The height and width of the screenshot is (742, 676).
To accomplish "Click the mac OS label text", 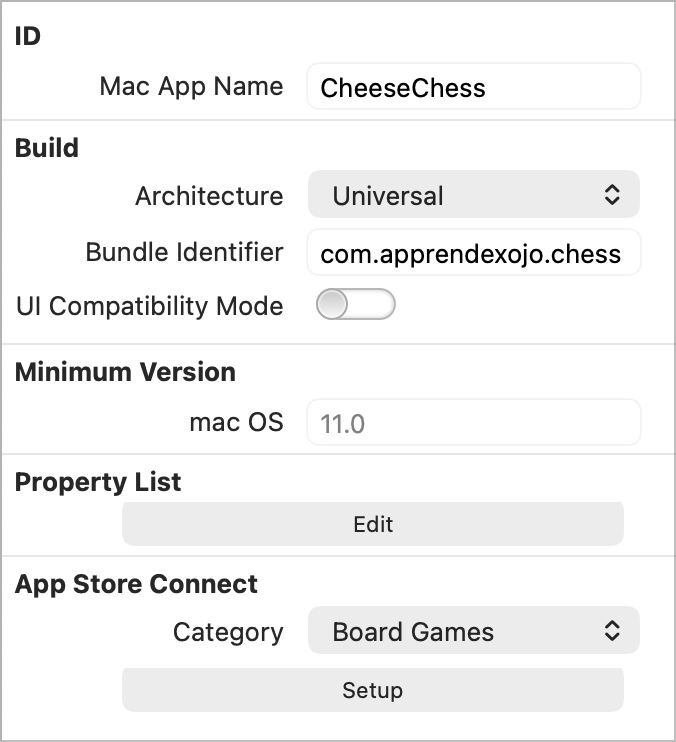I will point(236,422).
